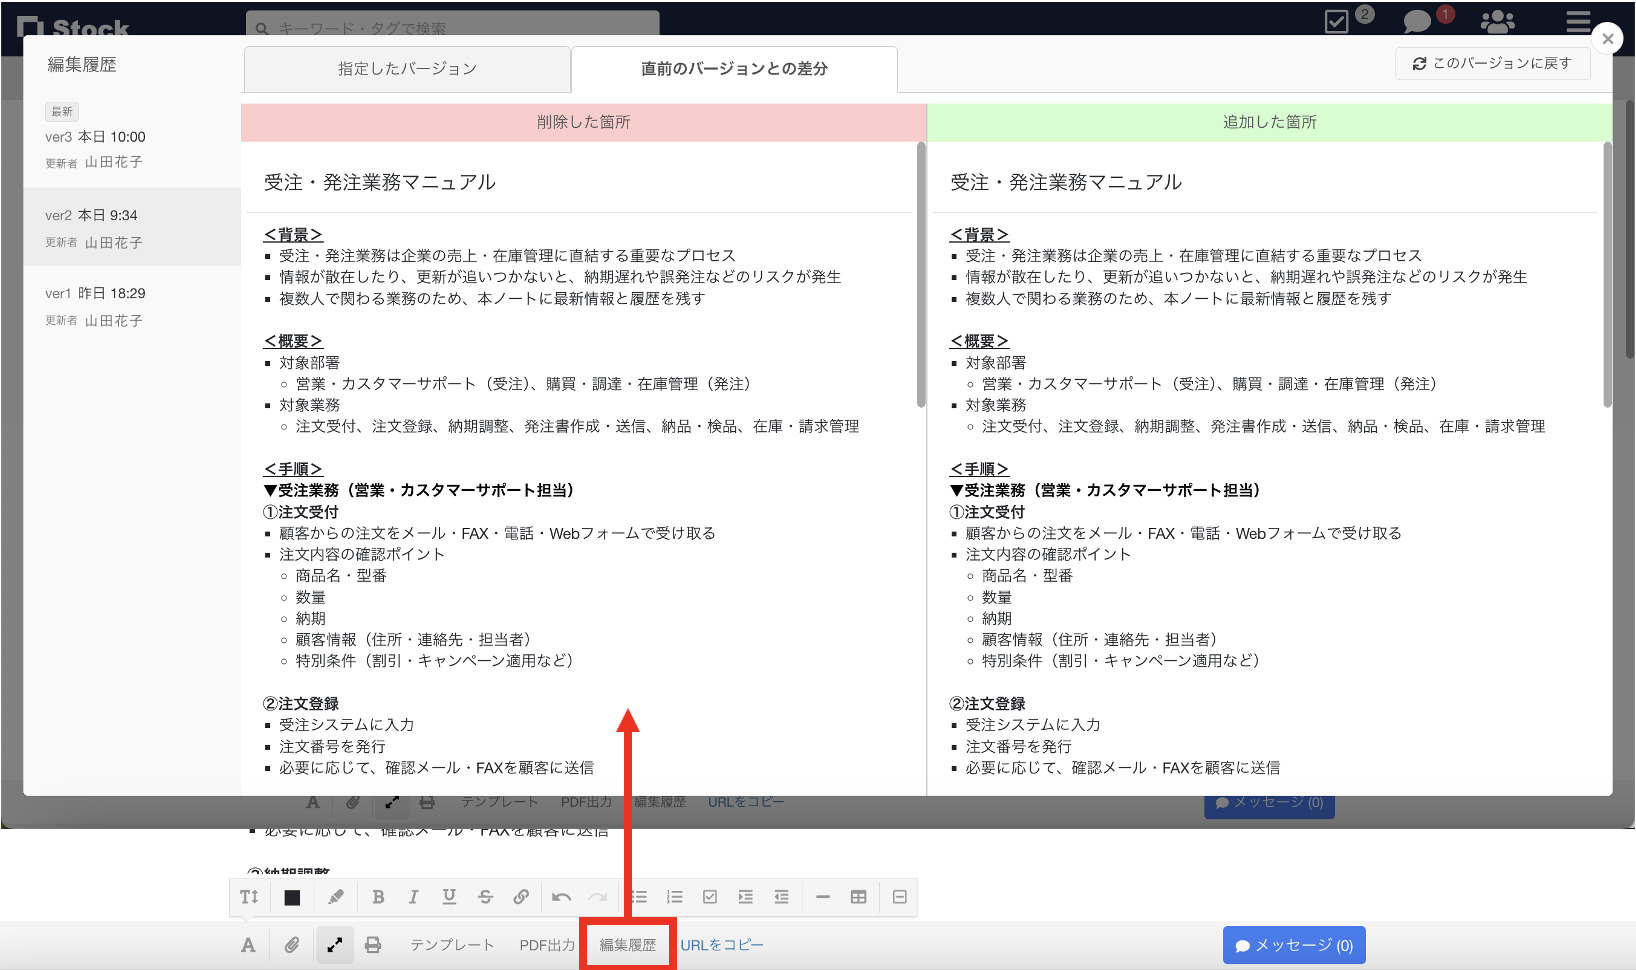Copy the note URL via URLをコピー
Screen dimensions: 1636x970
(722, 944)
